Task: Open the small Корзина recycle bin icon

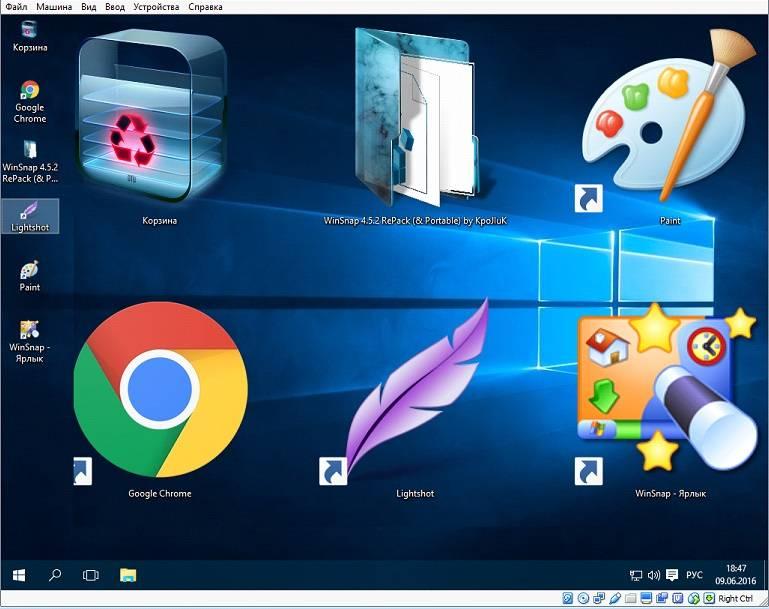Action: (29, 29)
